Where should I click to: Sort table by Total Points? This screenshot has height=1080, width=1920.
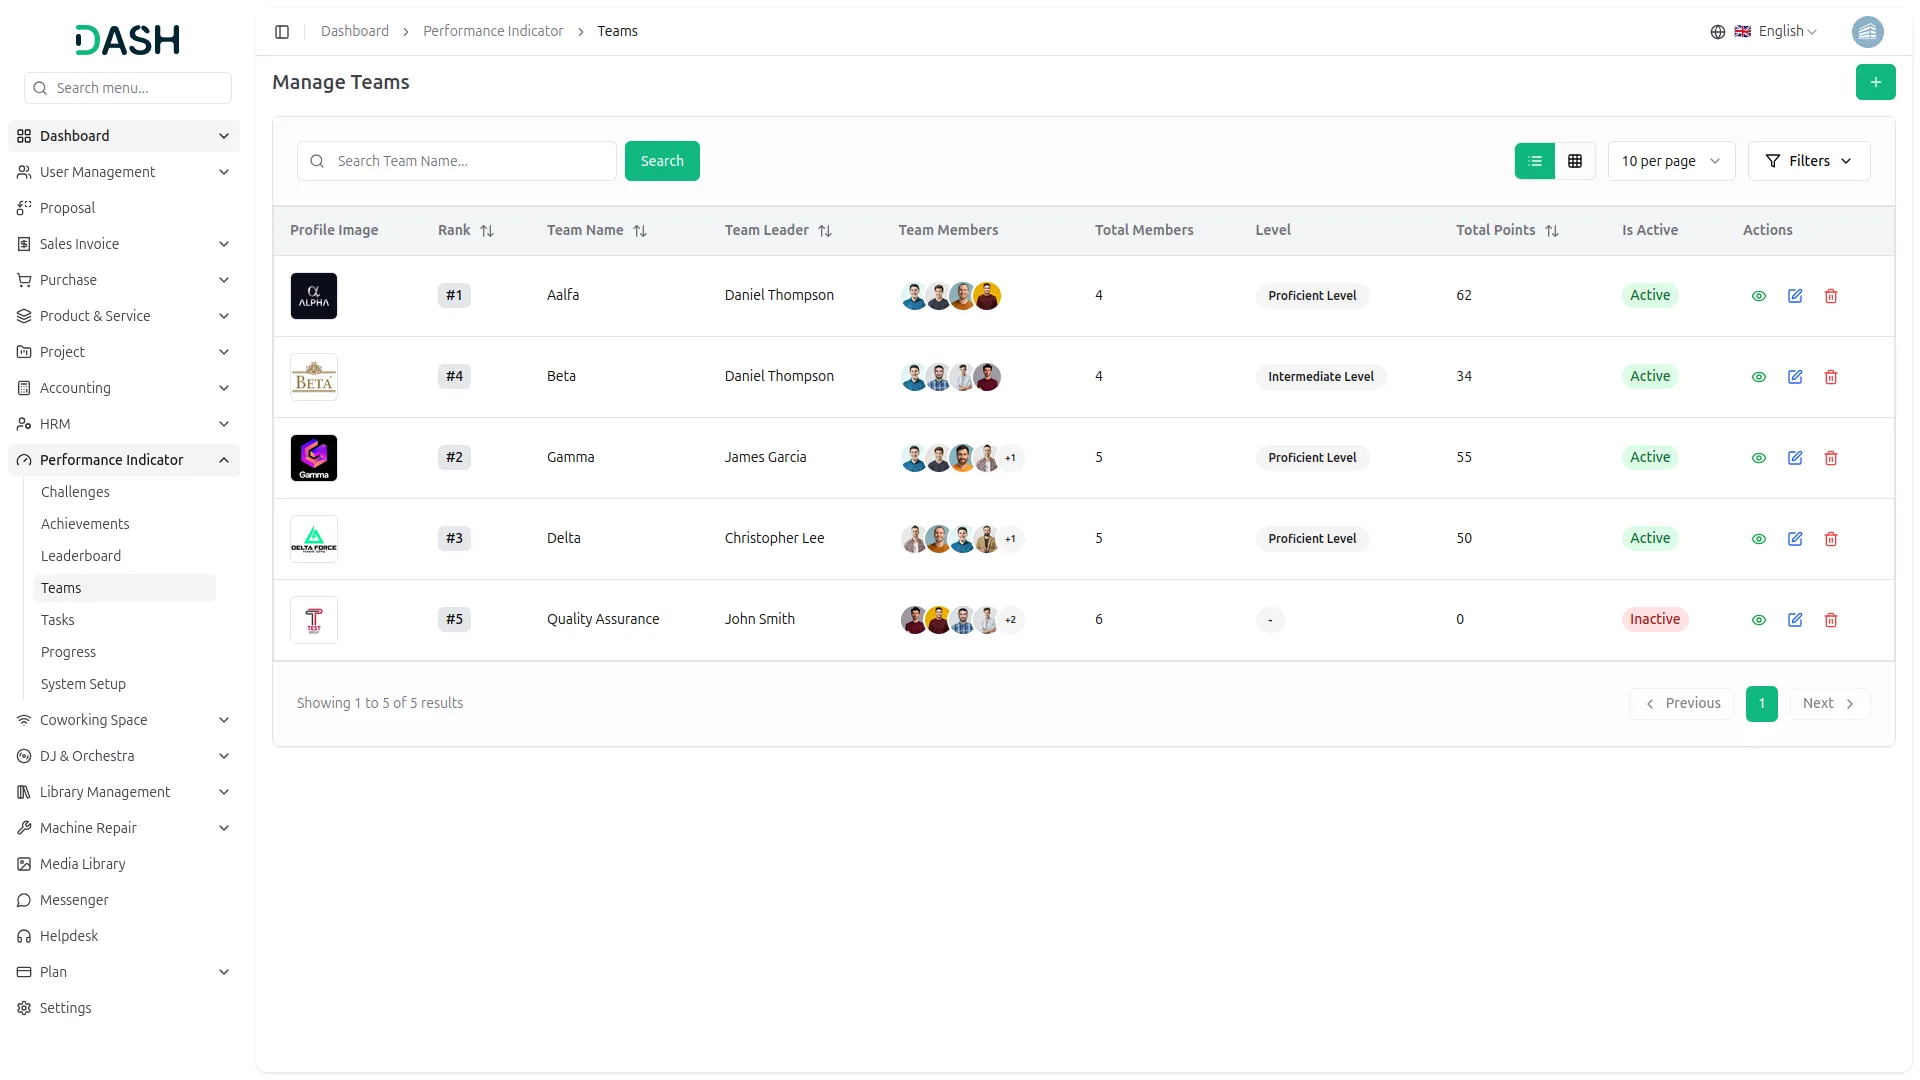click(1552, 231)
